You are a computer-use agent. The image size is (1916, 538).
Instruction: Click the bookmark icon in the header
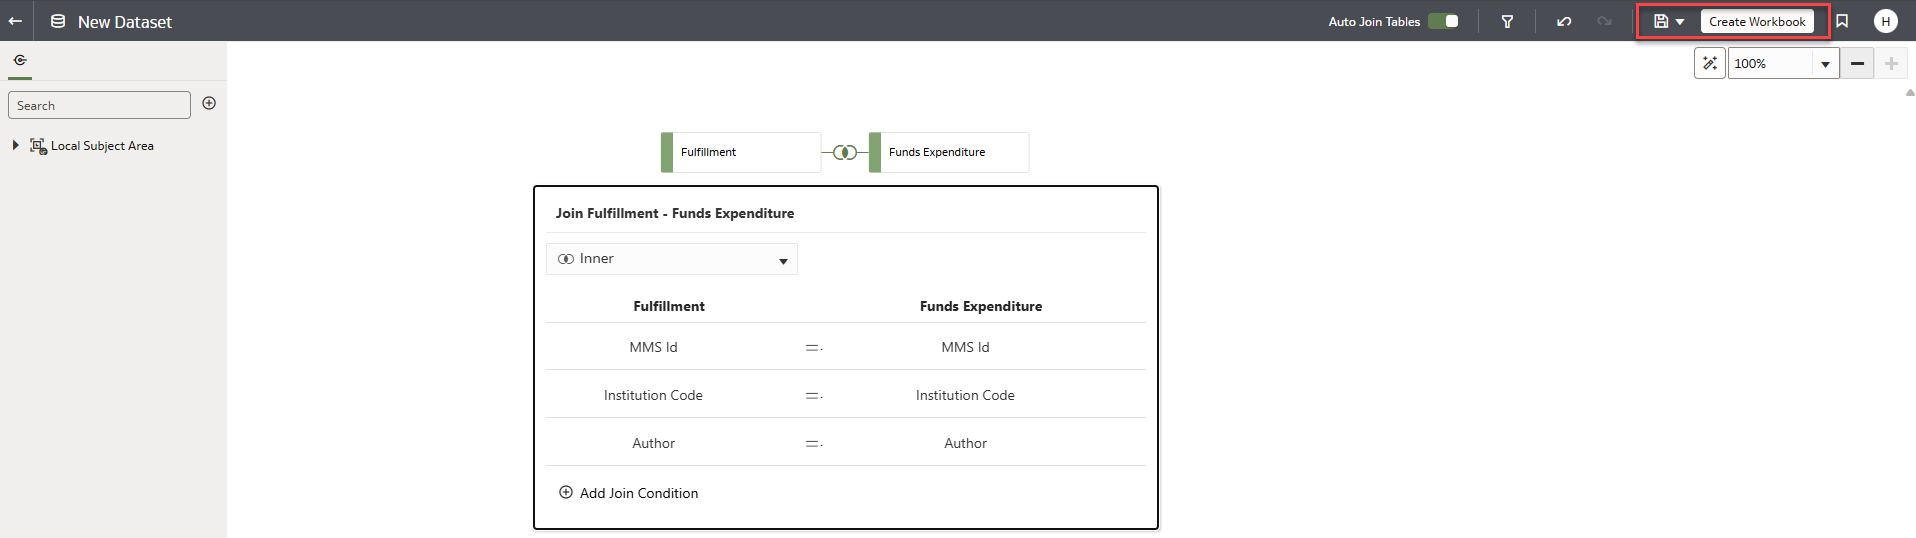click(1842, 21)
